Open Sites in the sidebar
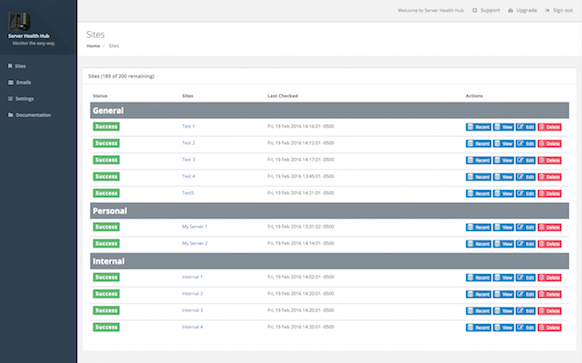 pyautogui.click(x=17, y=66)
